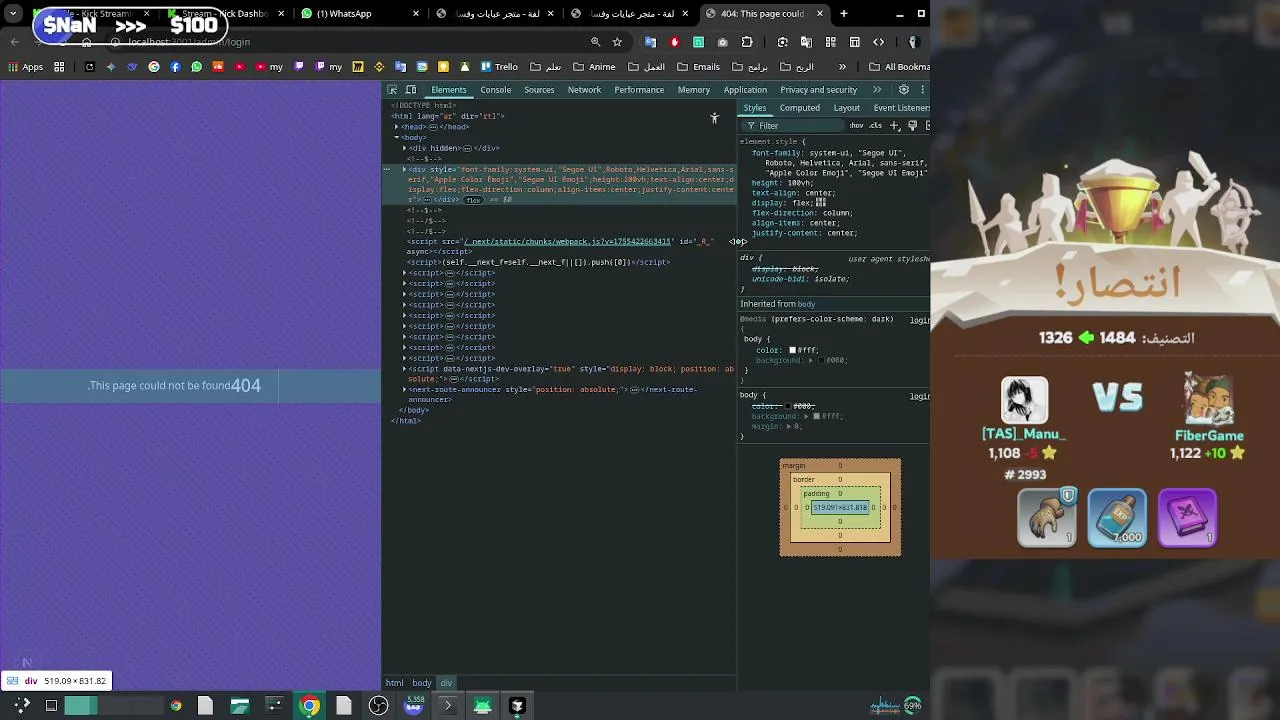
Task: Open a new Chrome tab
Action: (844, 14)
